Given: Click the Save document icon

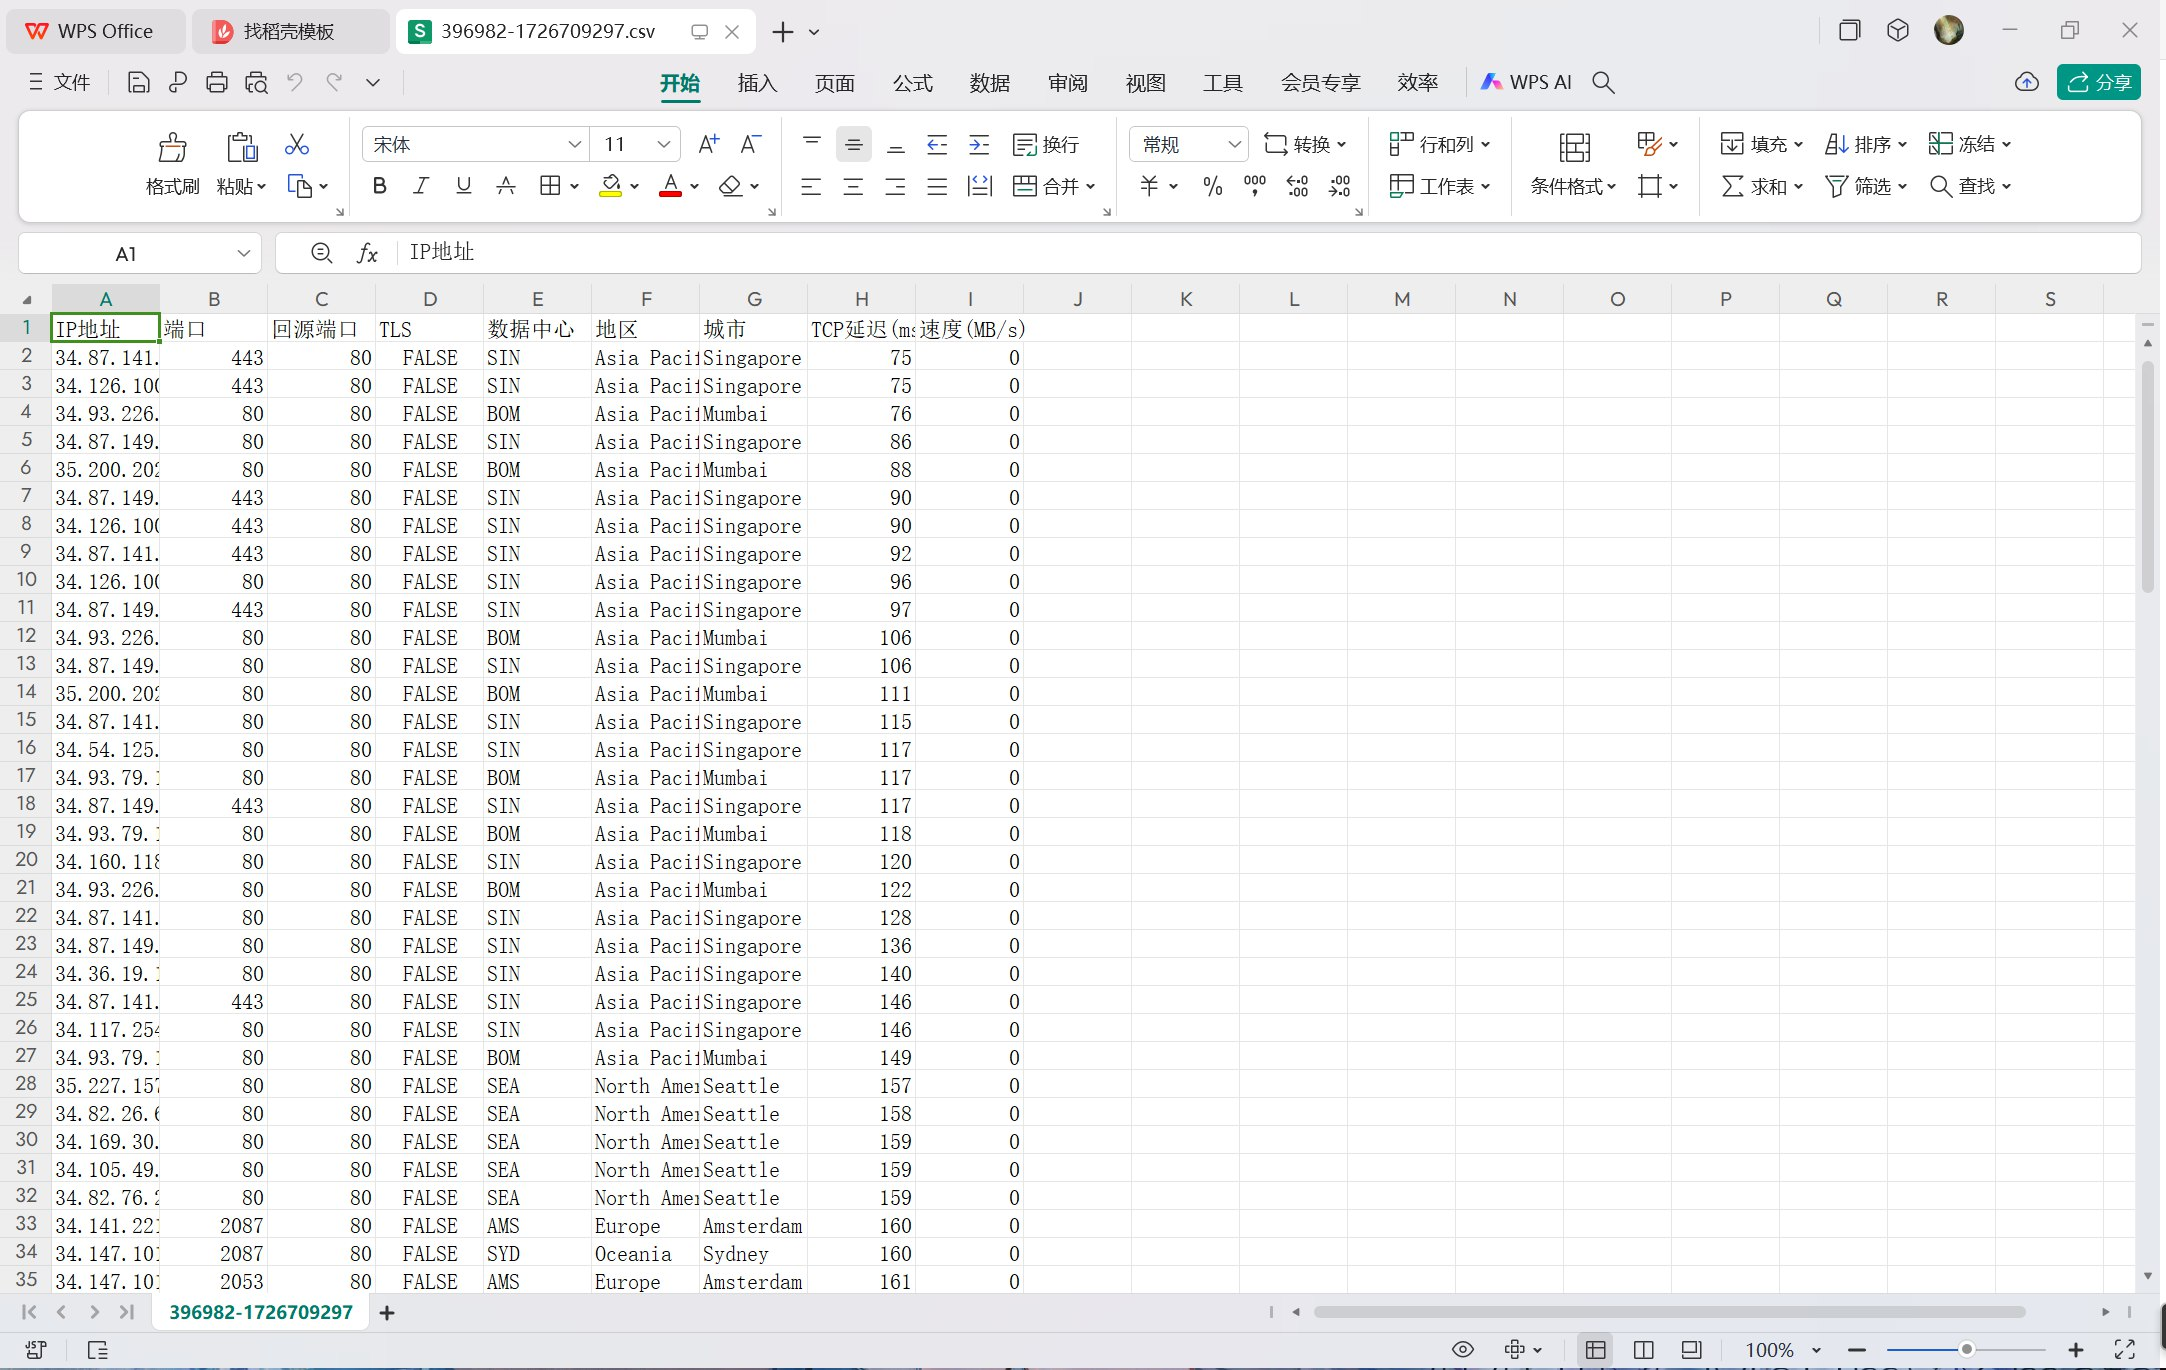Looking at the screenshot, I should (x=138, y=83).
